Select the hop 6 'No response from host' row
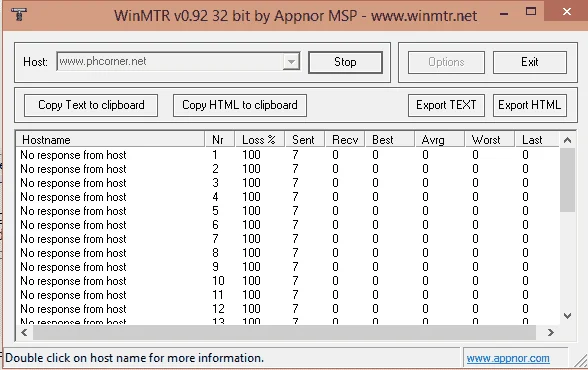The width and height of the screenshot is (588, 370). [x=288, y=225]
